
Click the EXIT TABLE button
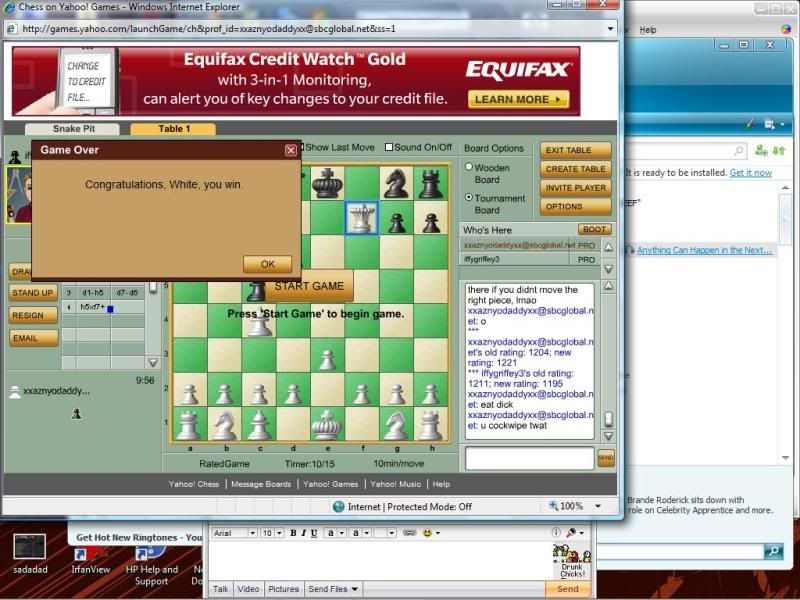576,150
